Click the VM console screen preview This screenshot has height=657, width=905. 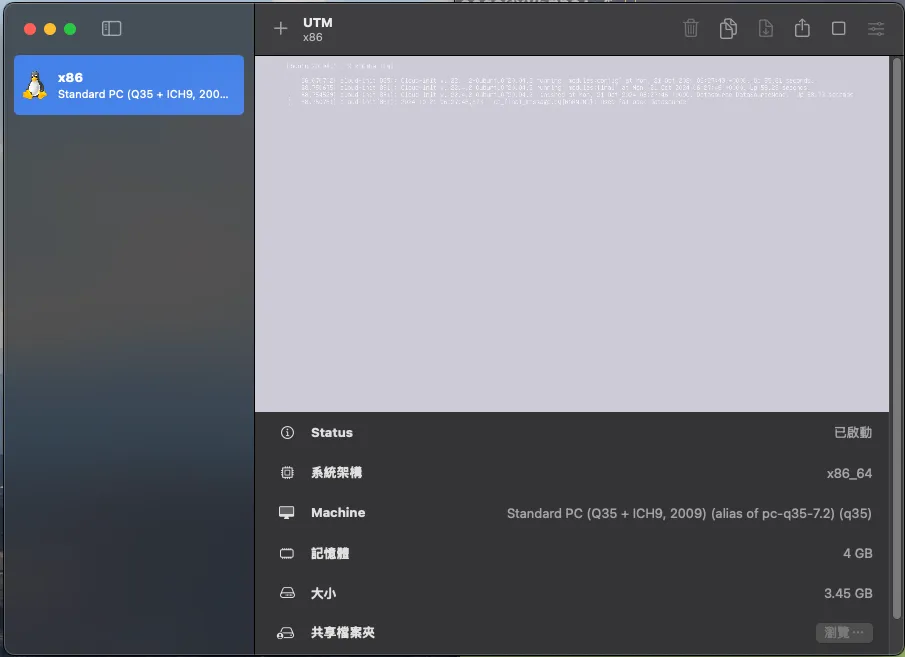click(571, 233)
